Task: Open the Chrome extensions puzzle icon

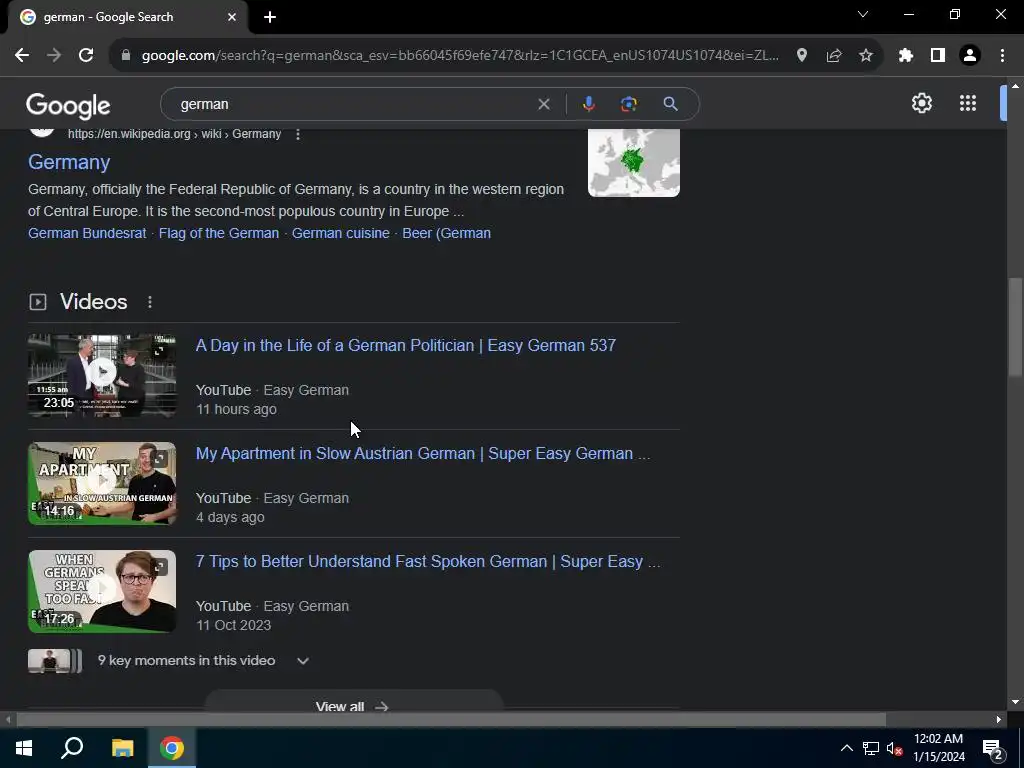Action: [905, 56]
